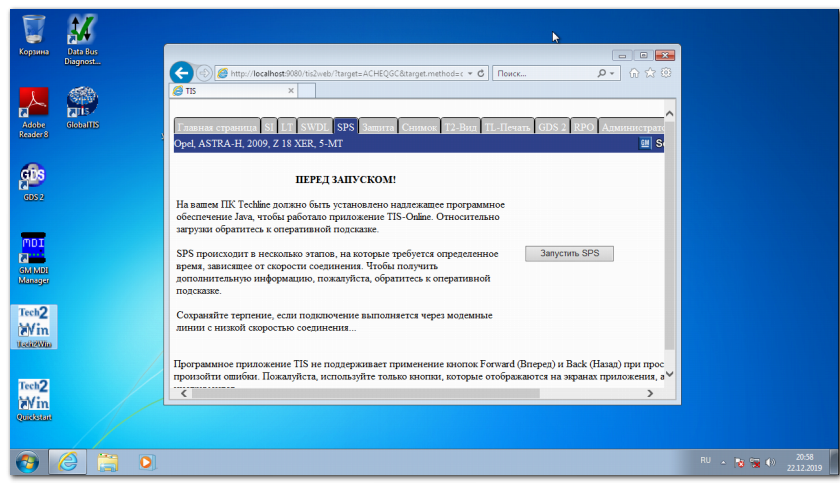Screen dimensions: 840x487
Task: Expand the address bar URL dropdown
Action: (470, 73)
